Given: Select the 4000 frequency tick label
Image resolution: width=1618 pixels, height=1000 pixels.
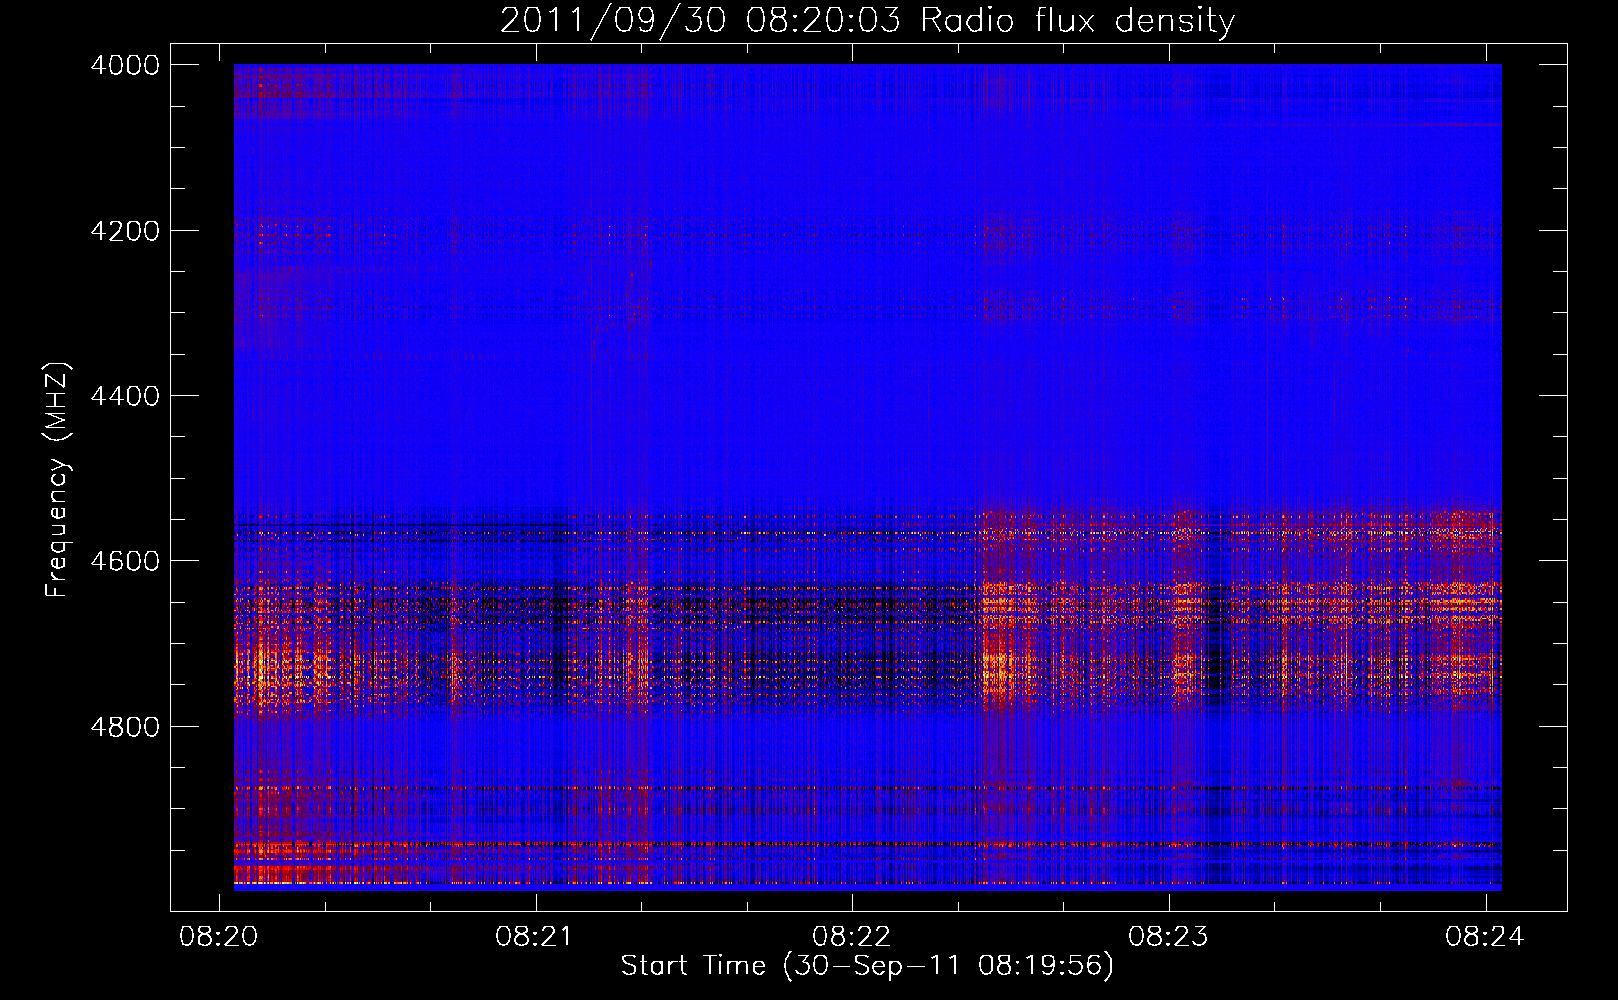Looking at the screenshot, I should pos(125,65).
